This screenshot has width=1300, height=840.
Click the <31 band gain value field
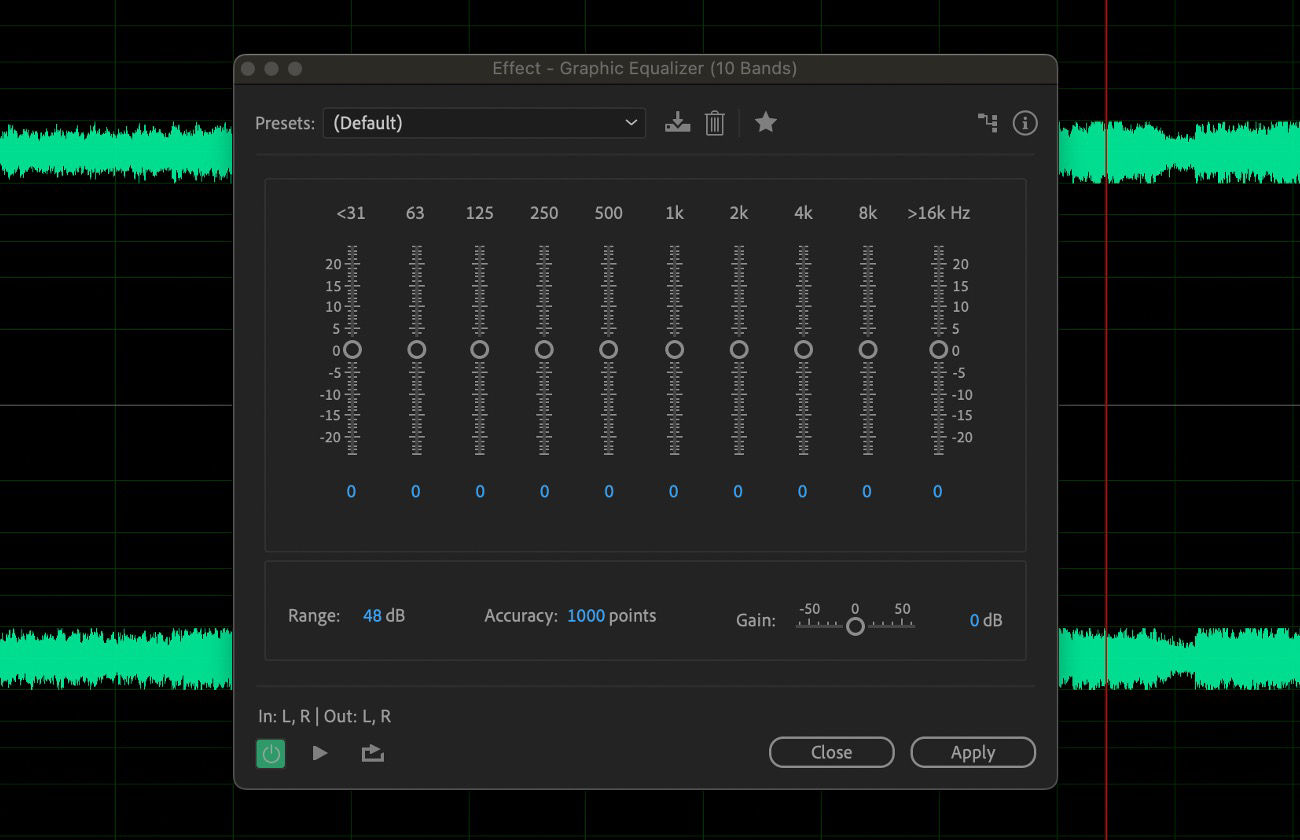point(351,491)
